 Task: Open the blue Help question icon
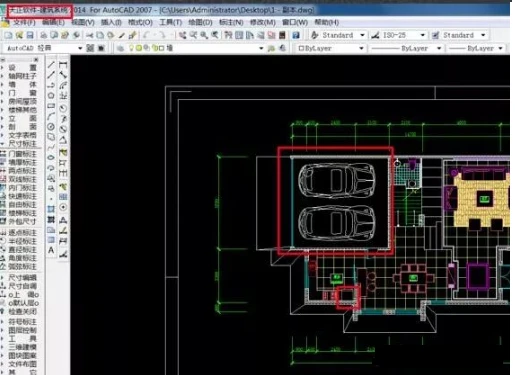click(296, 35)
